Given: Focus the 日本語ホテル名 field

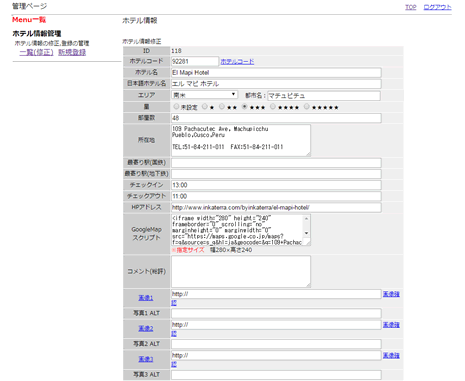Looking at the screenshot, I should 276,84.
